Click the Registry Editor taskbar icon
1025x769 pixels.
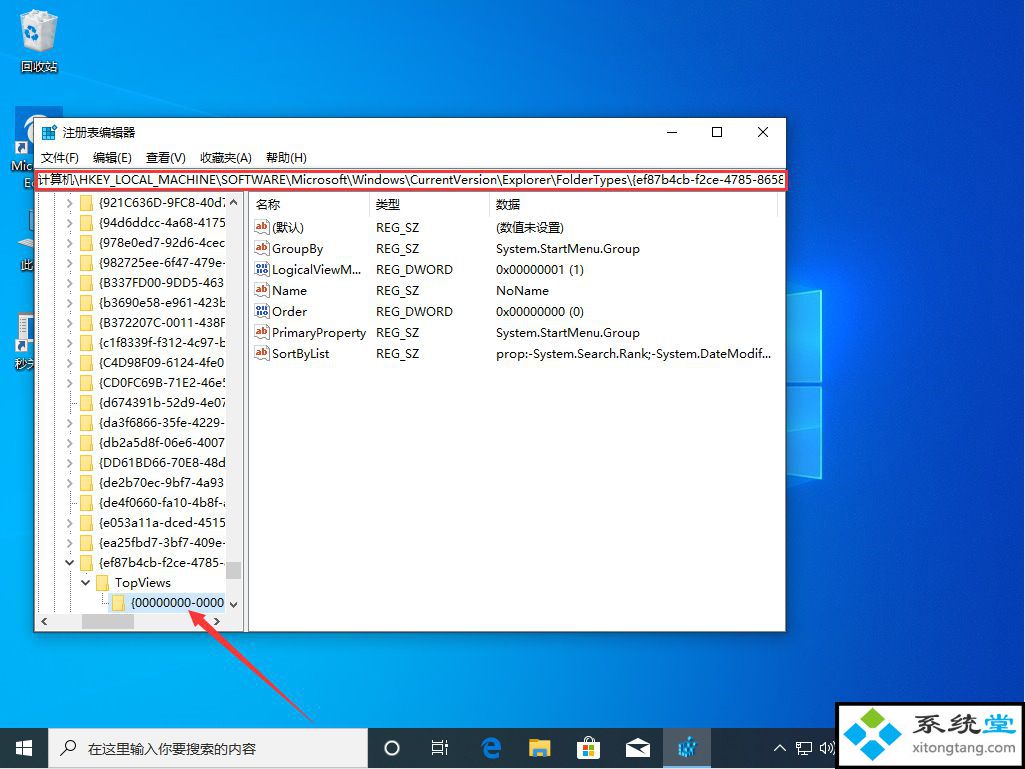coord(687,748)
